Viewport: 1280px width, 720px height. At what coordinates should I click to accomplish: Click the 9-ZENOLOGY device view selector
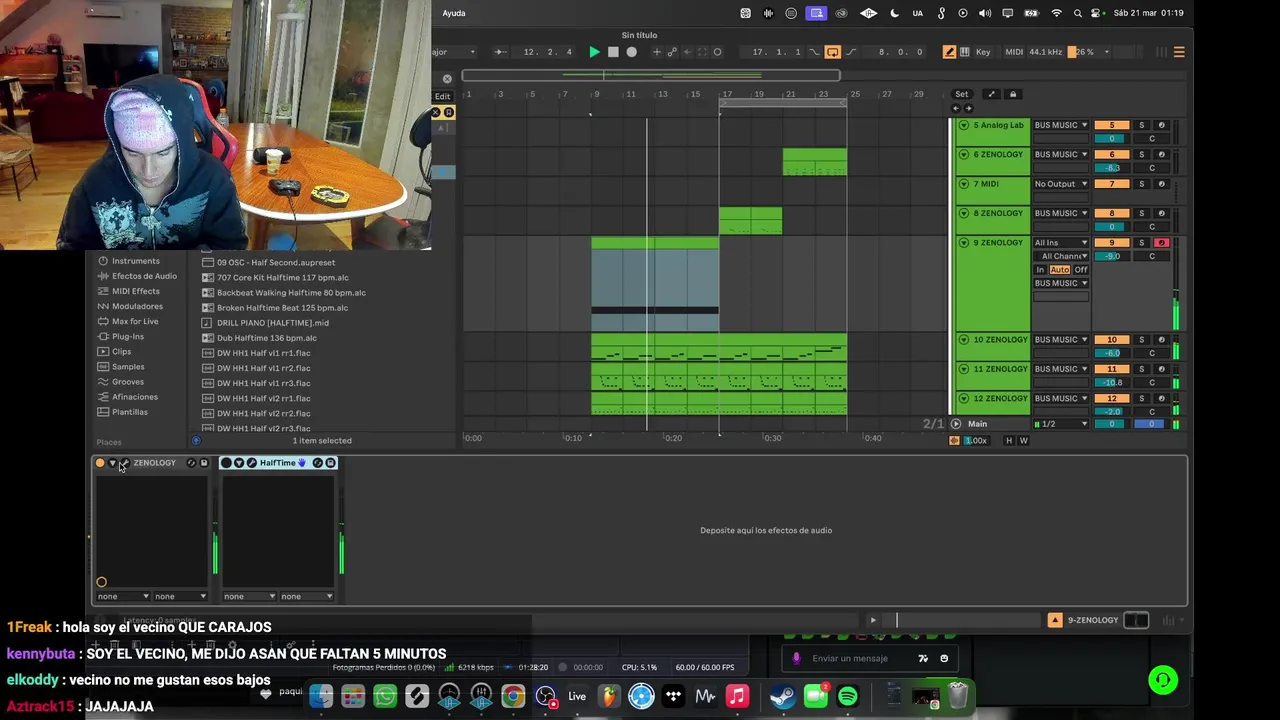1093,620
